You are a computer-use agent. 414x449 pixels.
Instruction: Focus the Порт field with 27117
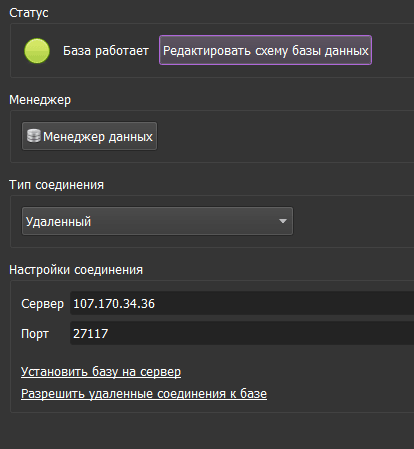[x=242, y=333]
